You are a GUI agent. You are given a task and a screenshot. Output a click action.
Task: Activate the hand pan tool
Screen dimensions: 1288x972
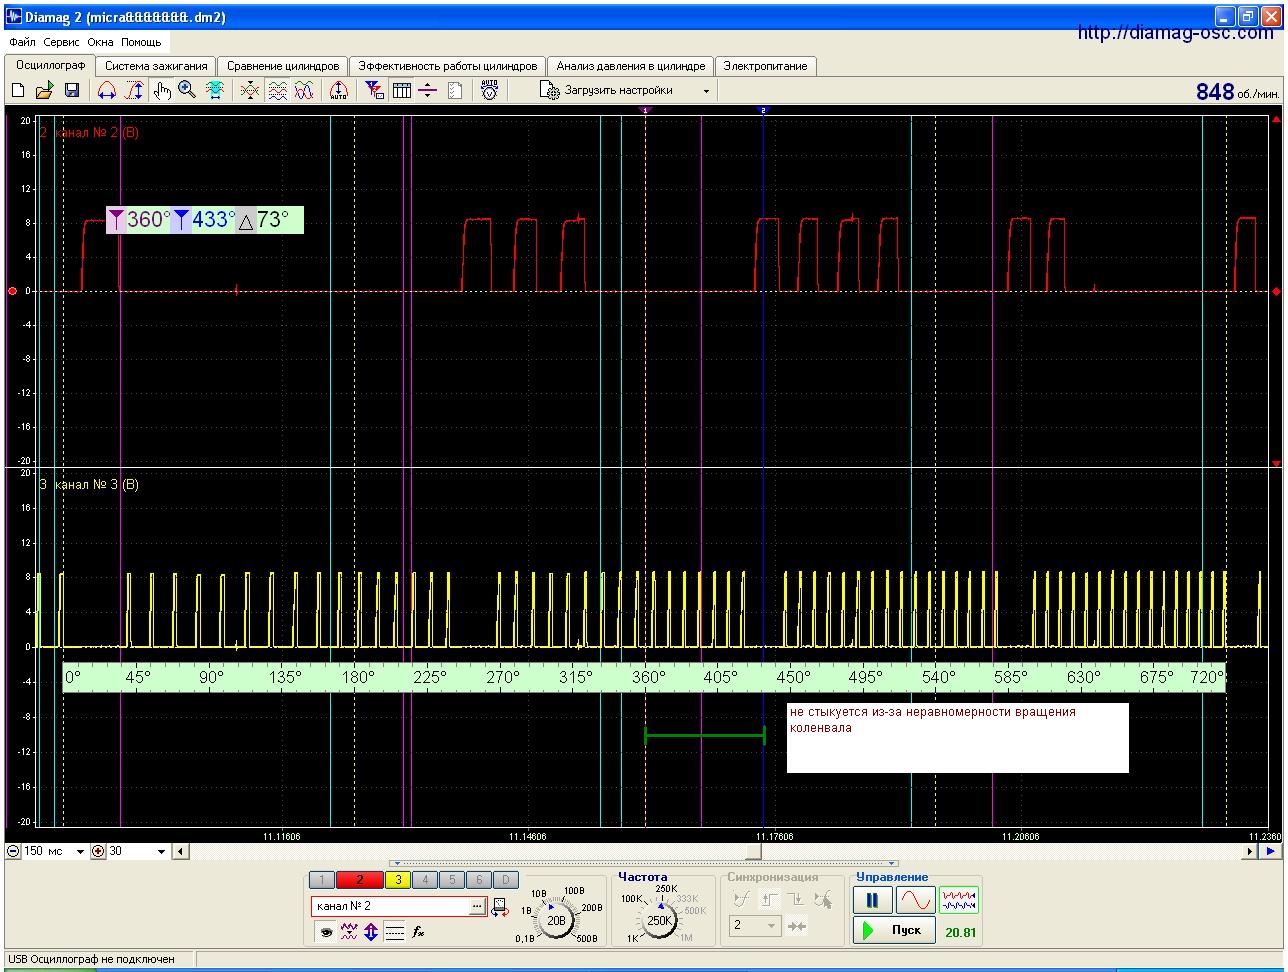pyautogui.click(x=162, y=91)
